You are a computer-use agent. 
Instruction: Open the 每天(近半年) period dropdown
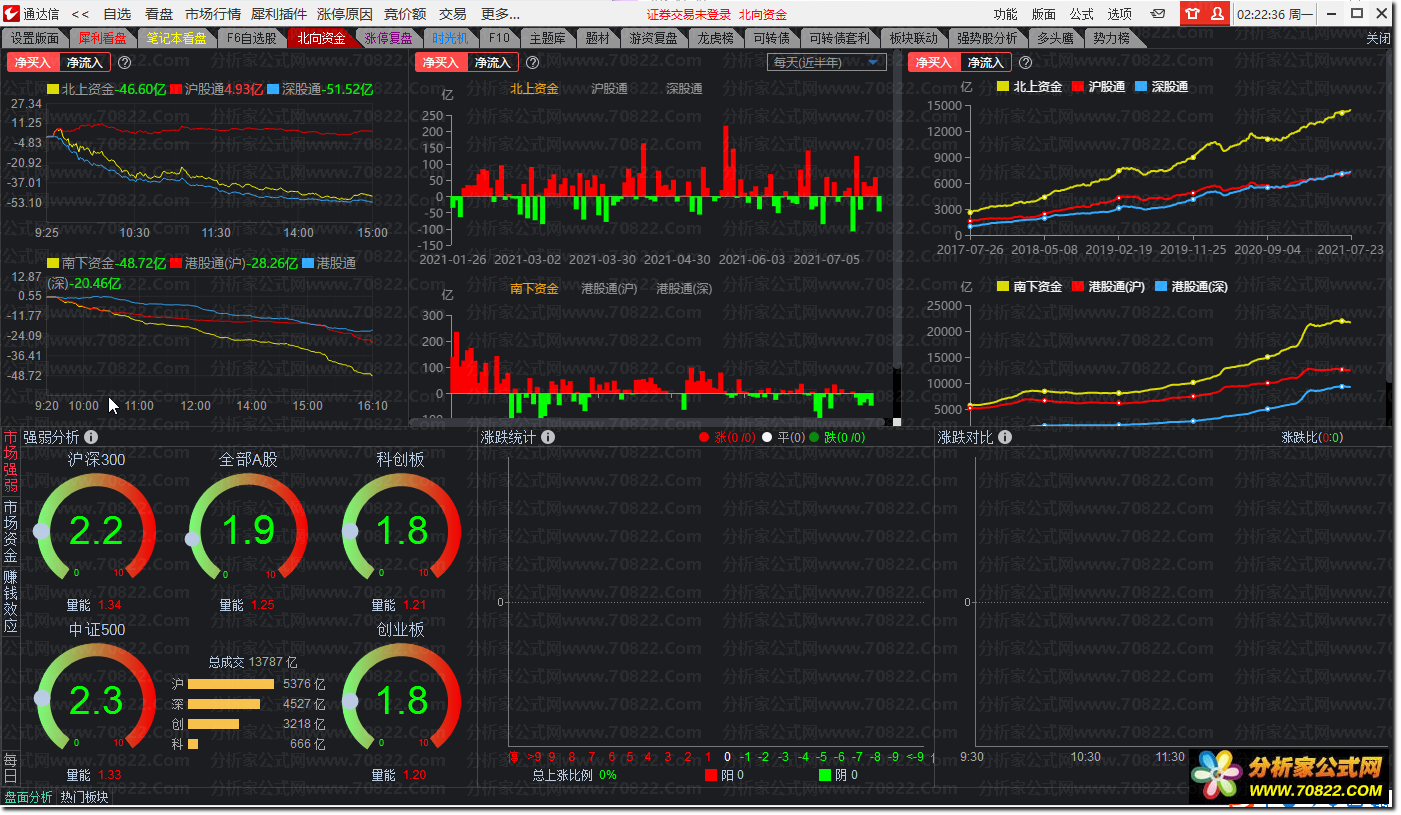pyautogui.click(x=826, y=62)
